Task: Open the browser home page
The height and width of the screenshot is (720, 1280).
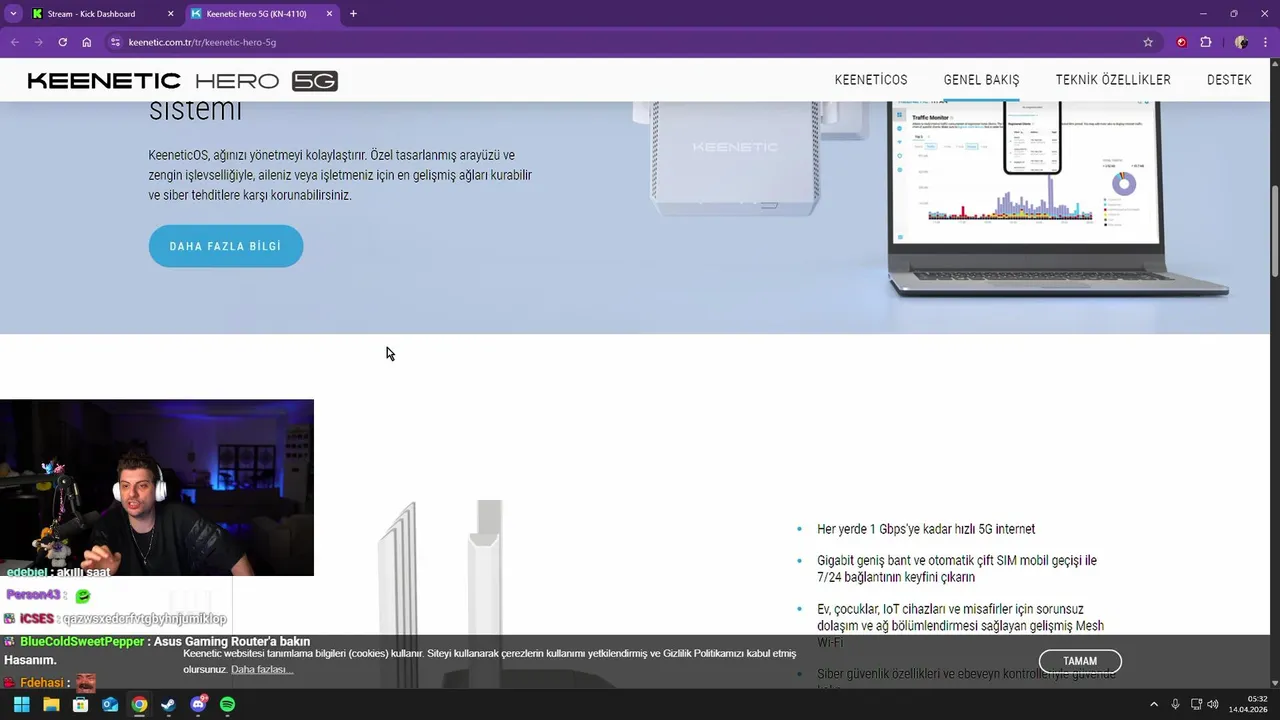Action: pyautogui.click(x=87, y=42)
